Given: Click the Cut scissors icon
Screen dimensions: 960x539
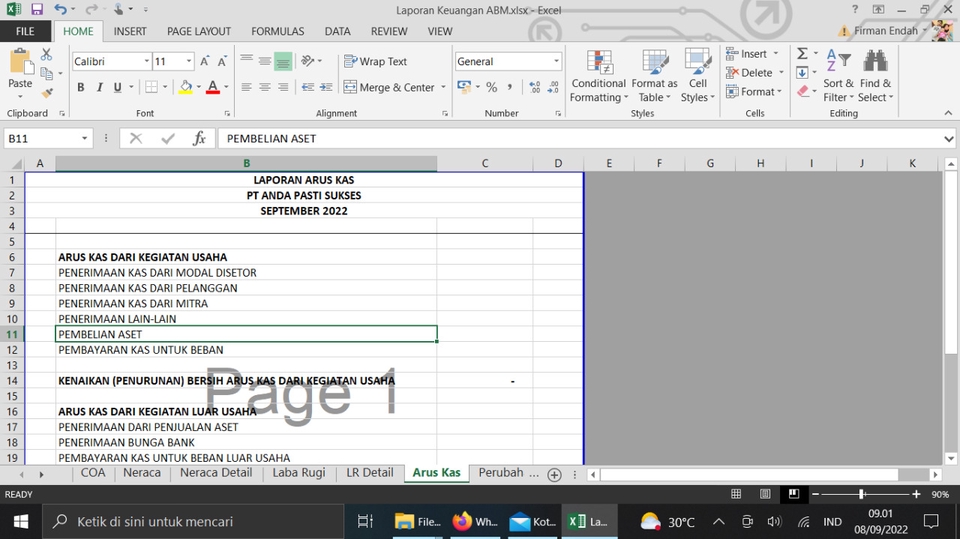Looking at the screenshot, I should click(47, 55).
